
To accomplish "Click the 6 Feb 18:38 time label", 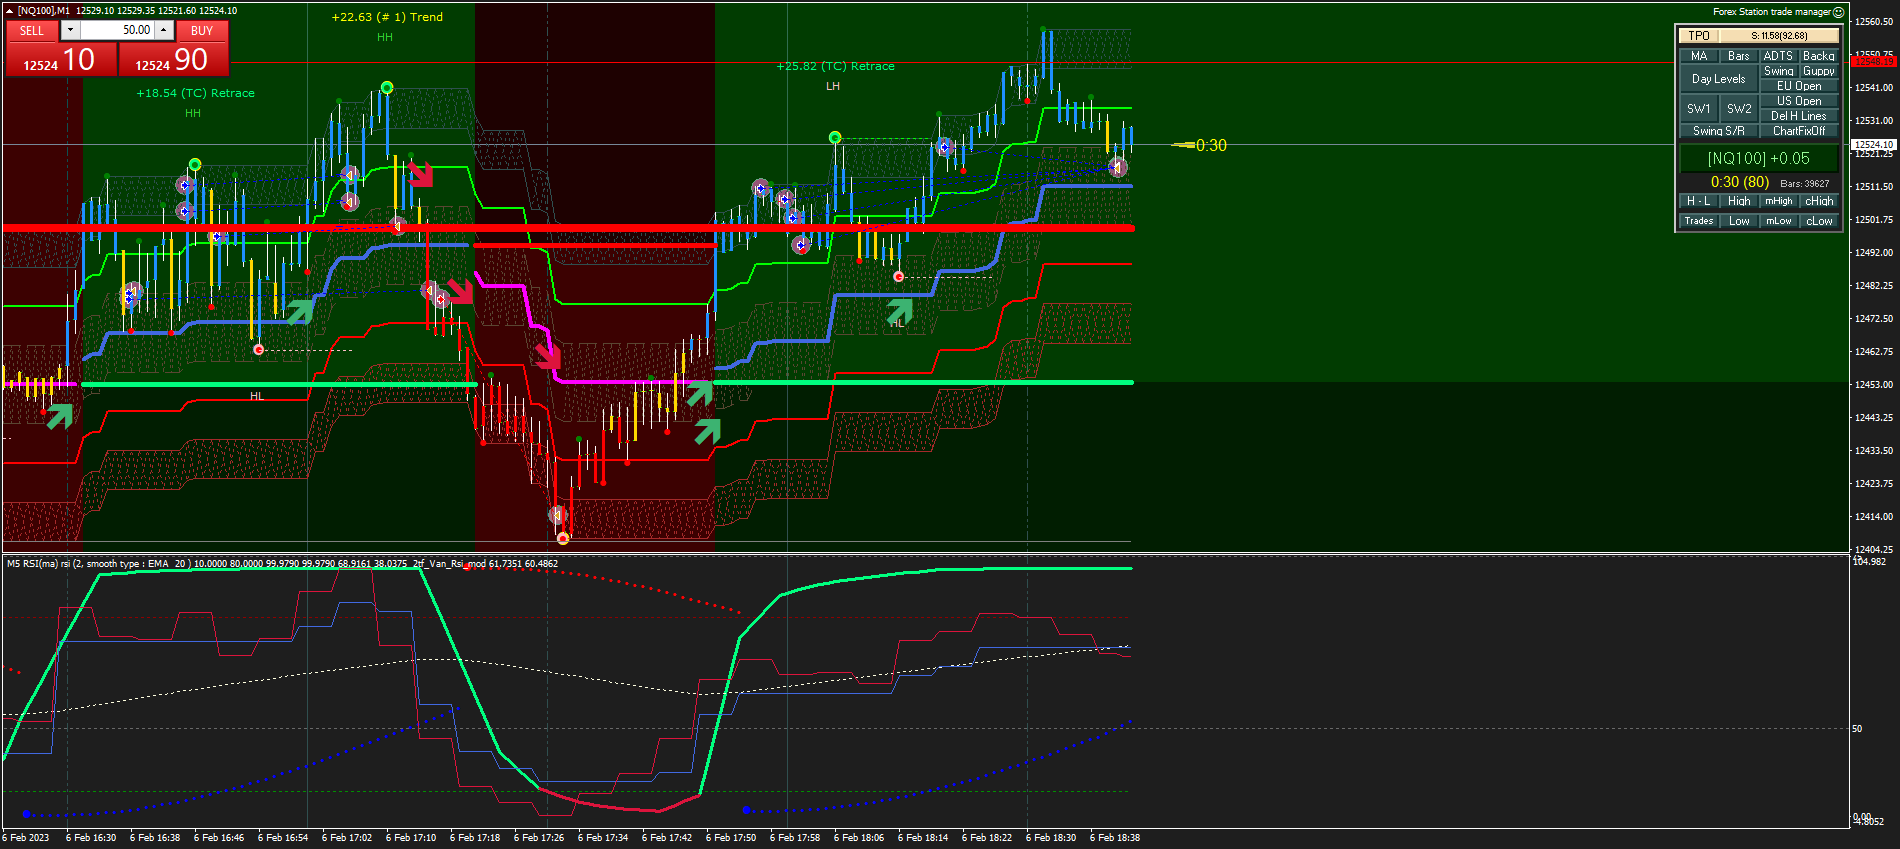I will coord(1115,838).
